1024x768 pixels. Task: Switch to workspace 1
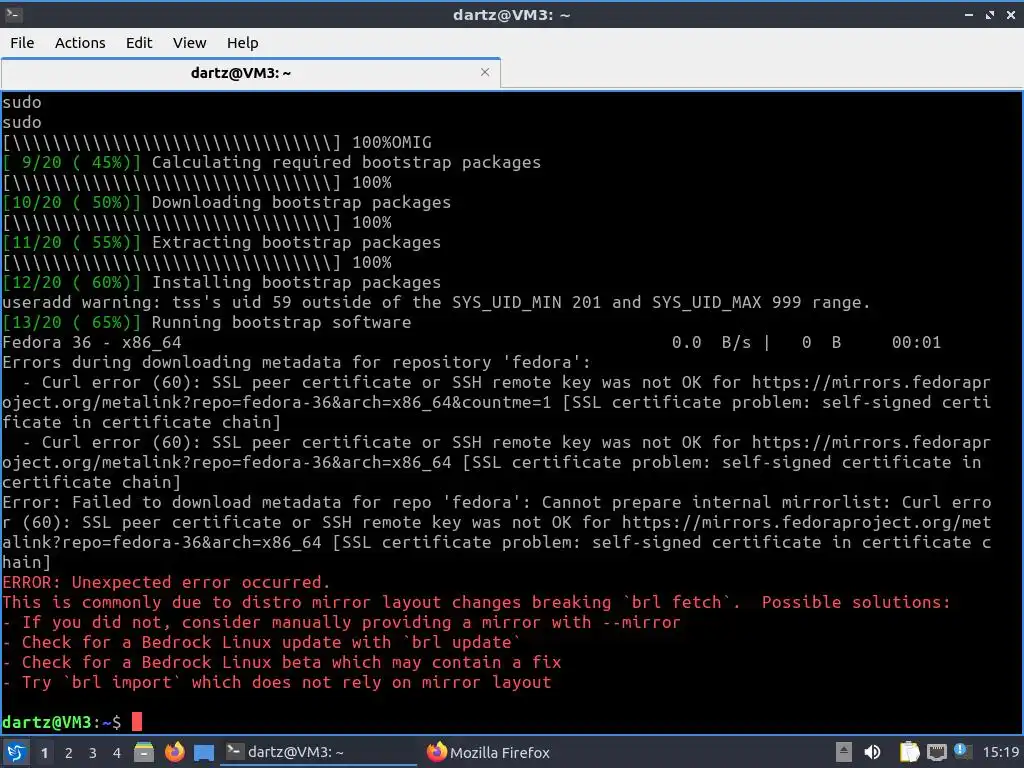[x=44, y=753]
